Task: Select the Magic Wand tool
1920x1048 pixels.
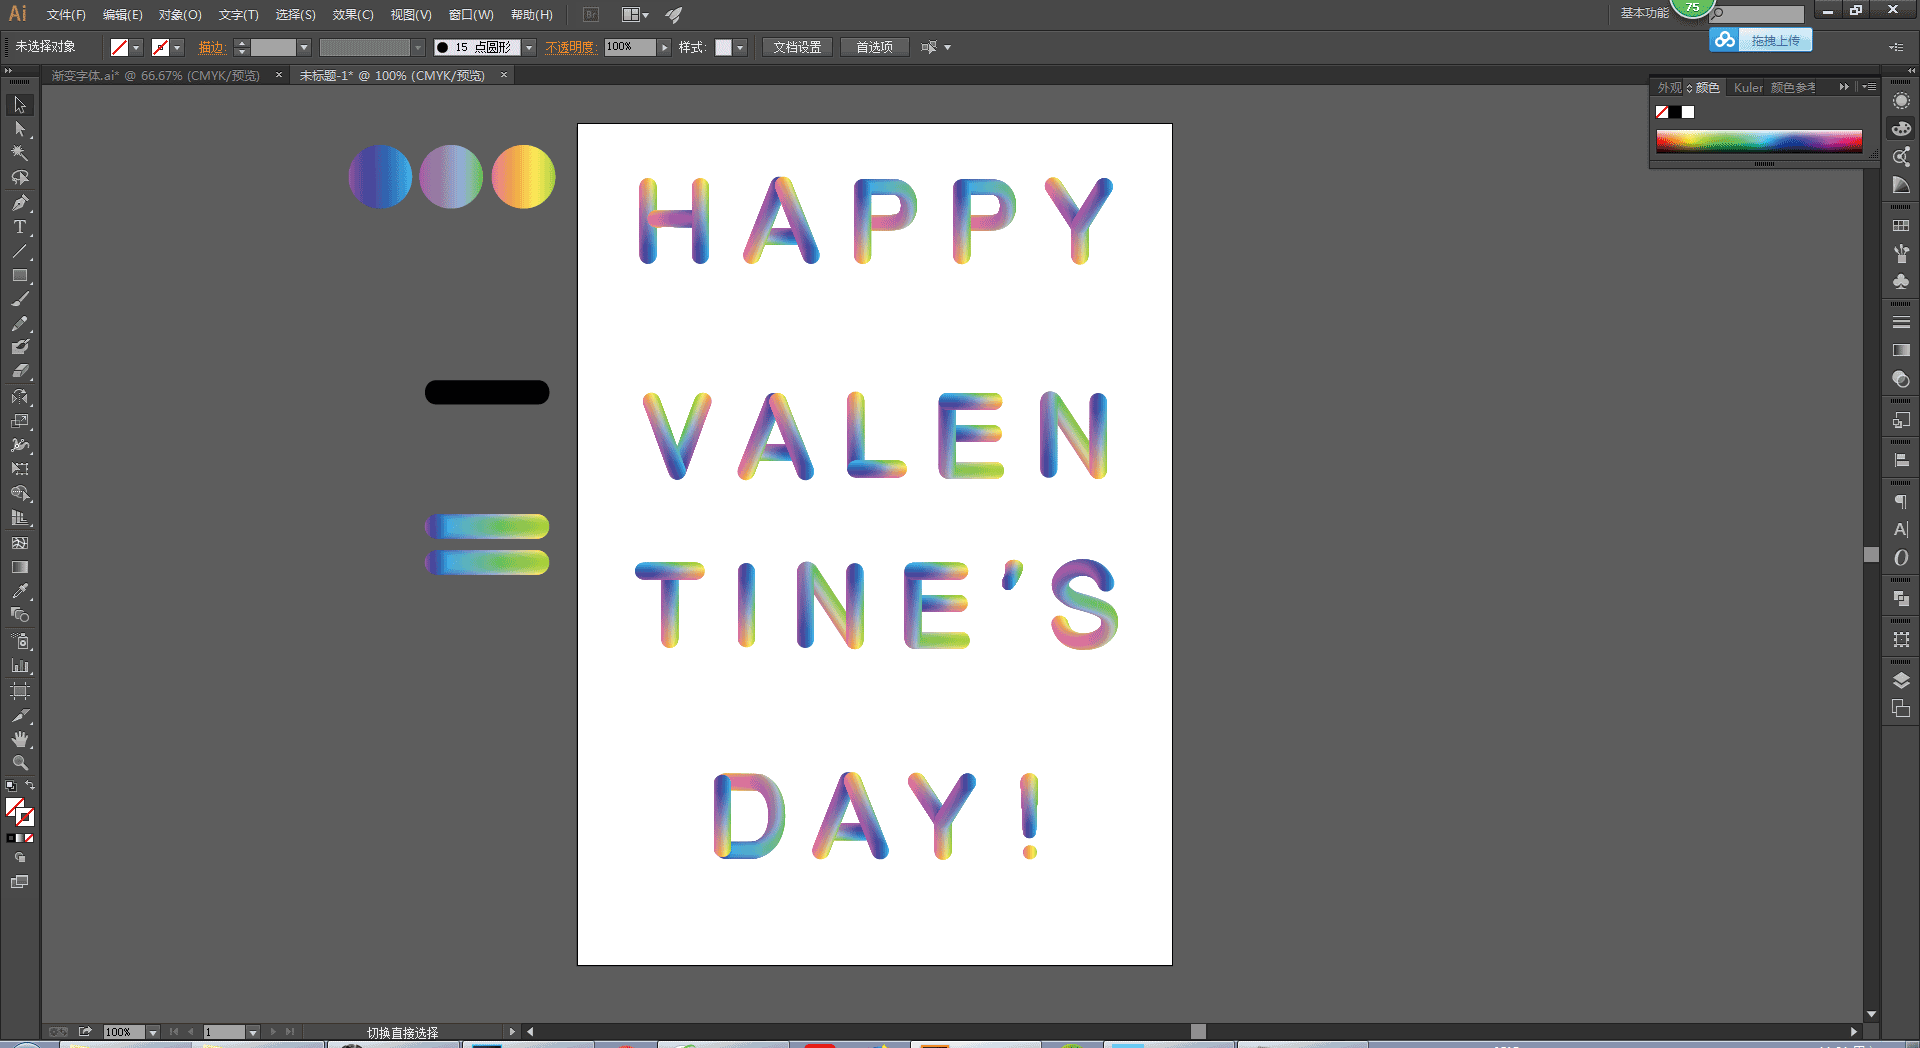Action: (20, 153)
